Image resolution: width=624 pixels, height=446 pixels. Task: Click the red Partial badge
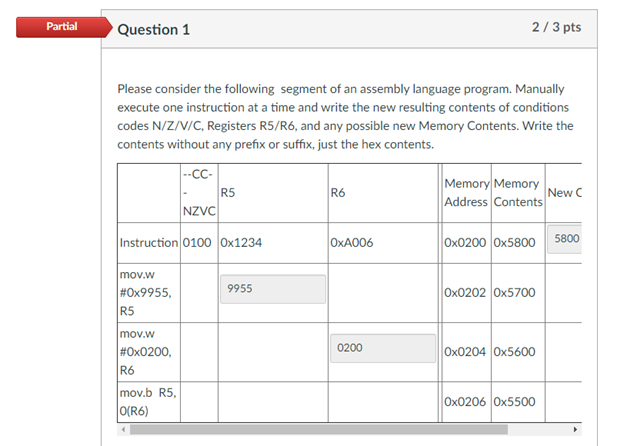[x=64, y=27]
